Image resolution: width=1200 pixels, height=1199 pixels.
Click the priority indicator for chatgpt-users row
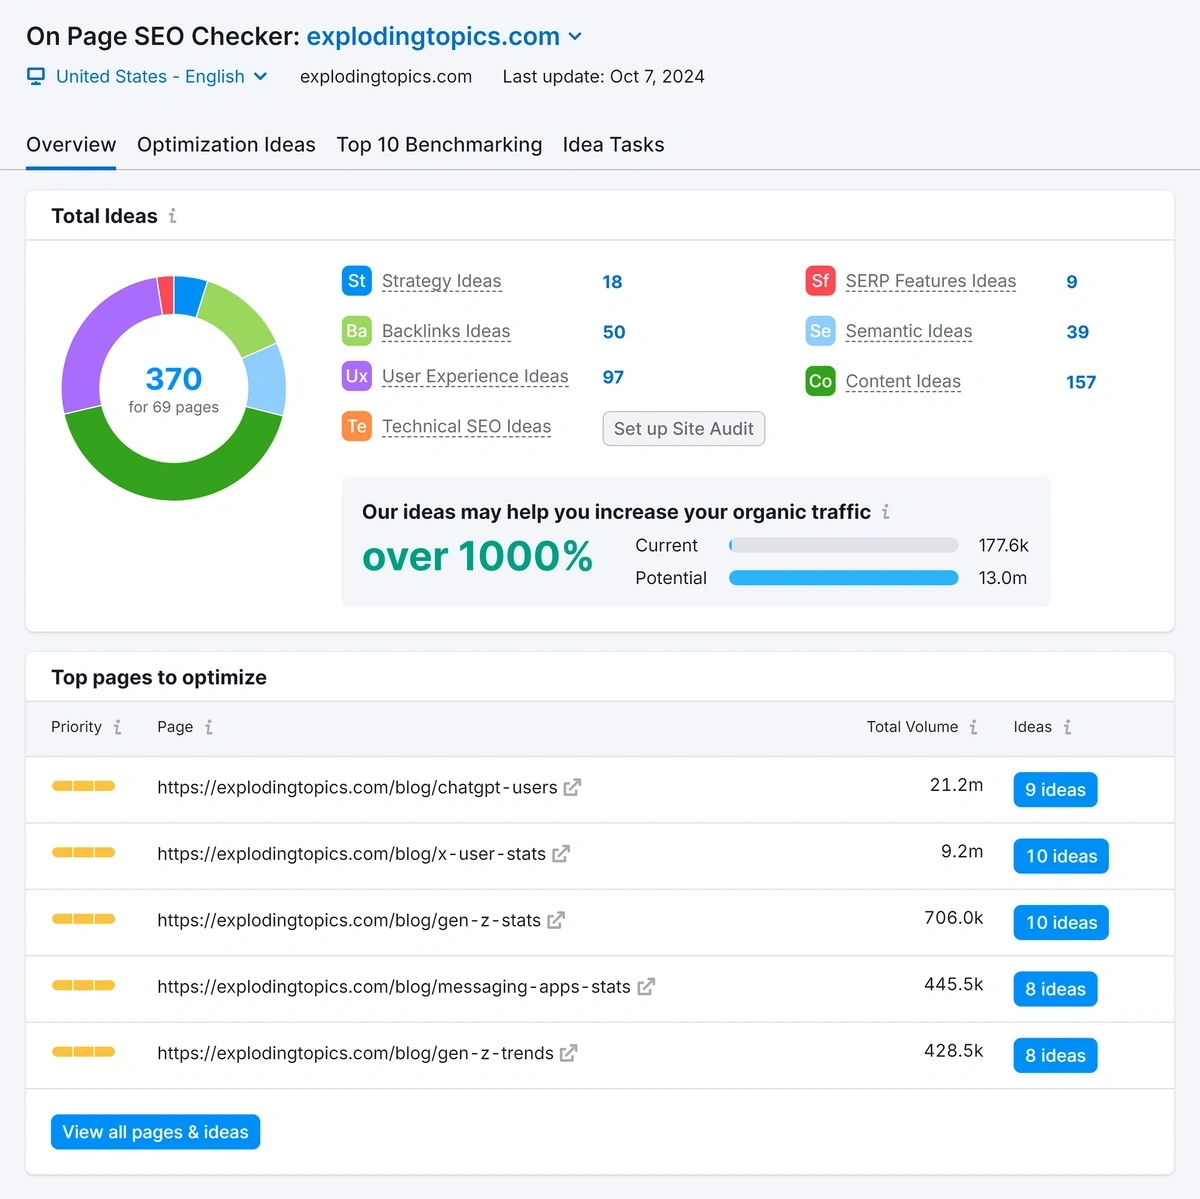click(83, 786)
